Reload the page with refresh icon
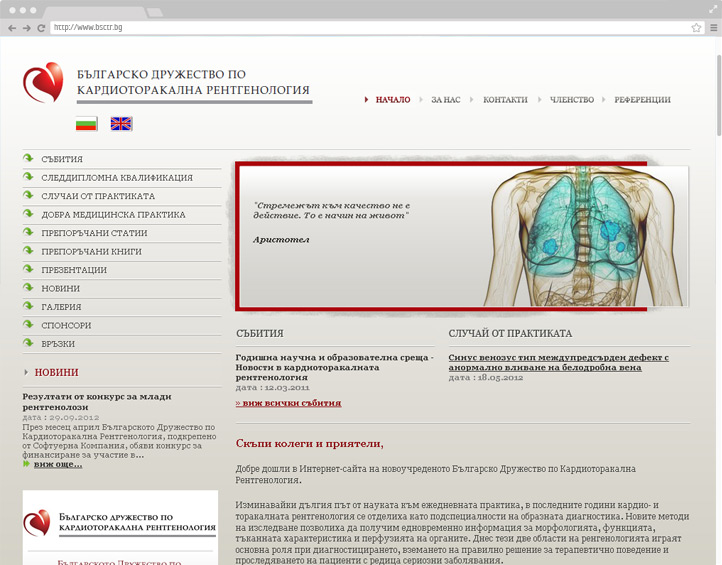The width and height of the screenshot is (722, 565). click(x=41, y=28)
